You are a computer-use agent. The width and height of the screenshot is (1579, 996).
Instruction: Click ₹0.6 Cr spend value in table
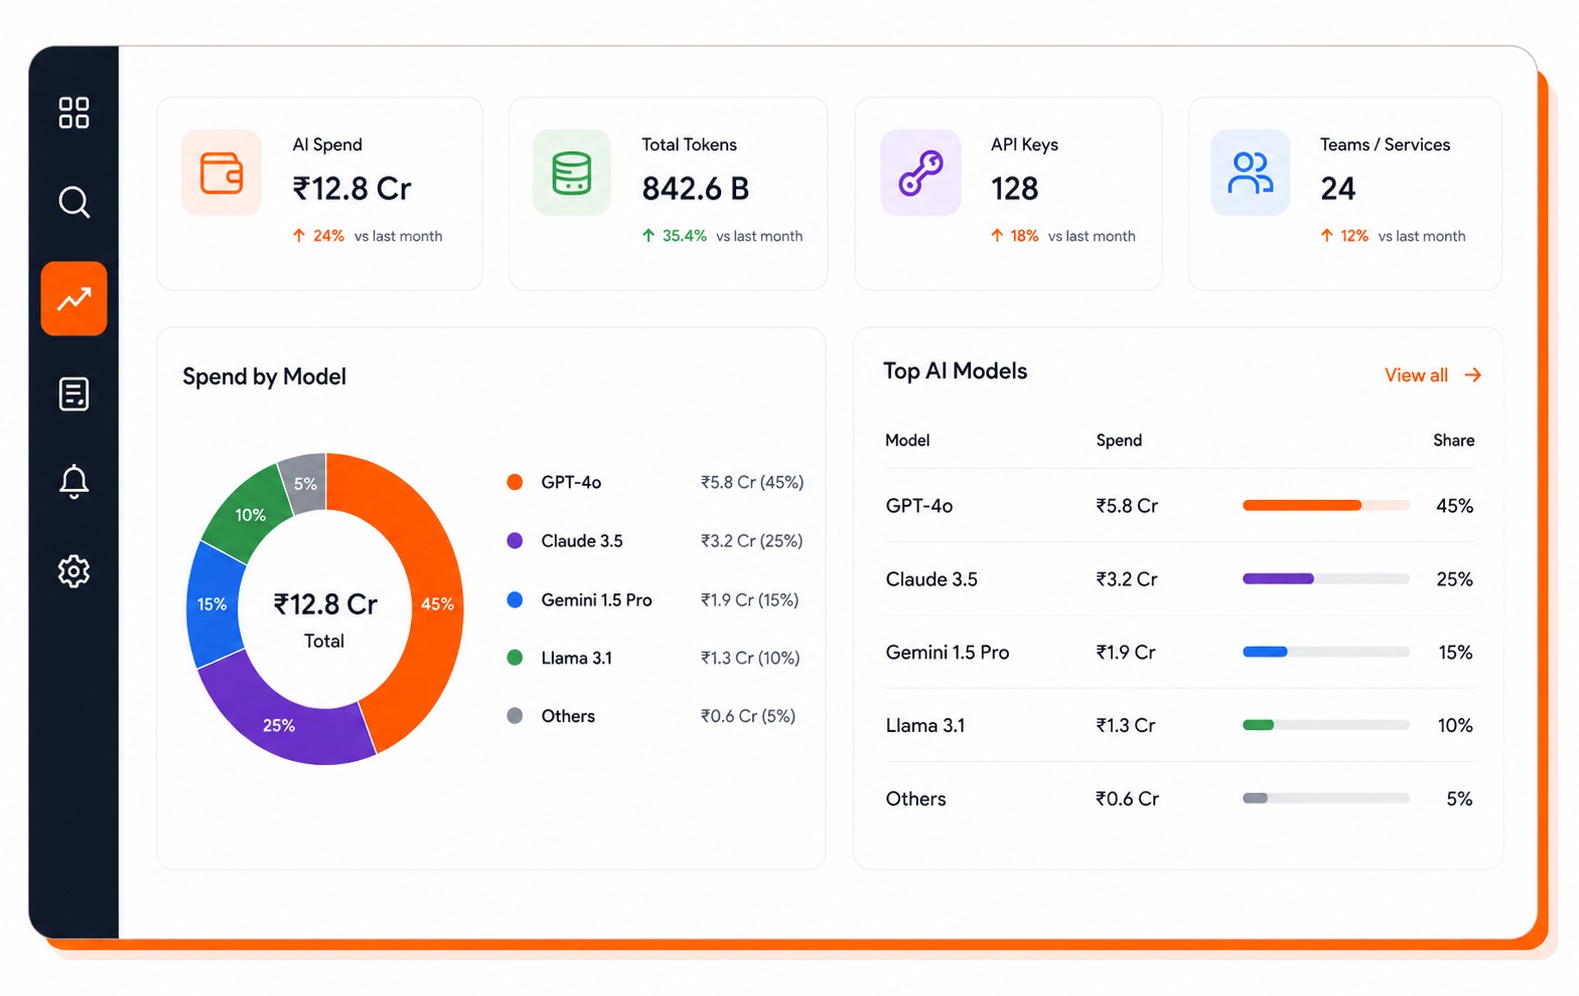pyautogui.click(x=1127, y=798)
